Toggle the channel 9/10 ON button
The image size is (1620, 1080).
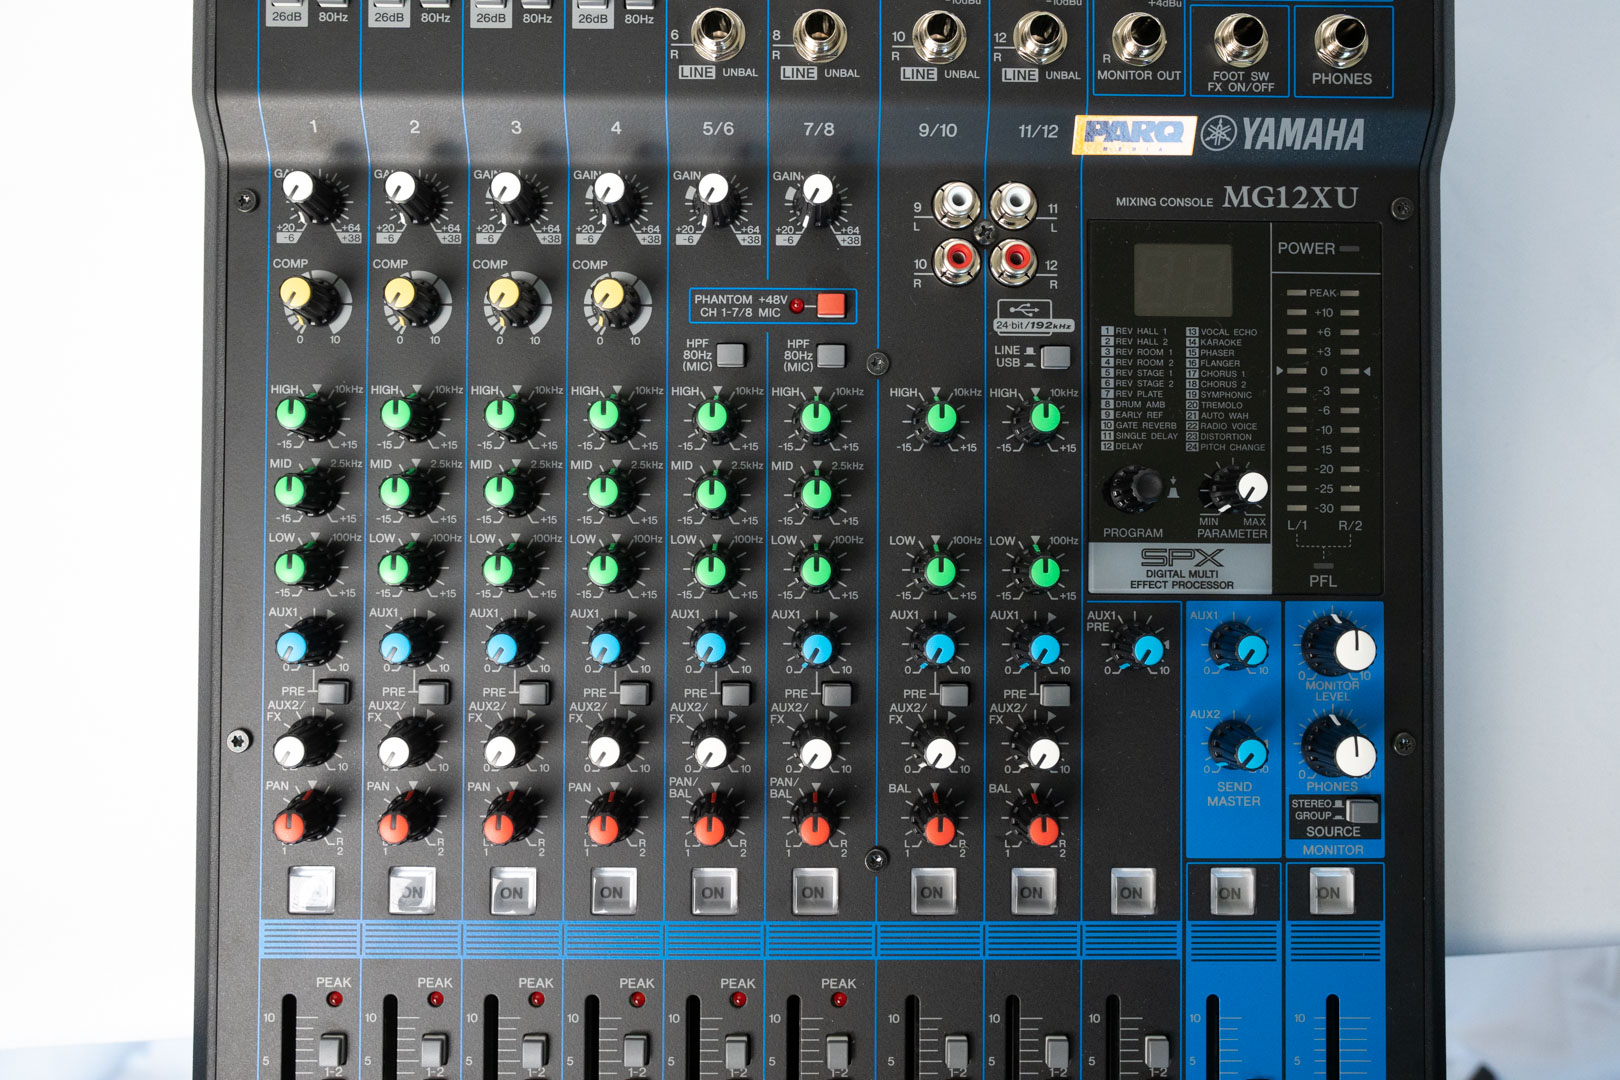pos(932,891)
